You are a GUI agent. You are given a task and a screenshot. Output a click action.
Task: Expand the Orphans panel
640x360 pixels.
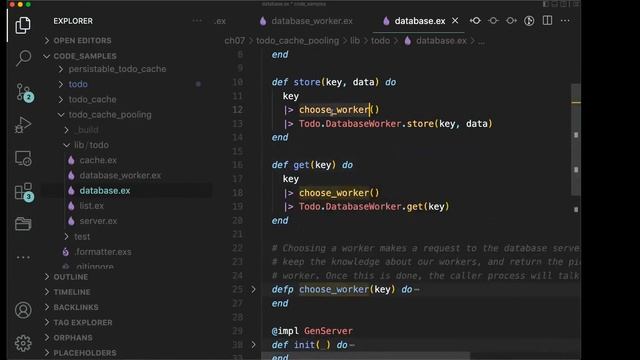(73, 338)
